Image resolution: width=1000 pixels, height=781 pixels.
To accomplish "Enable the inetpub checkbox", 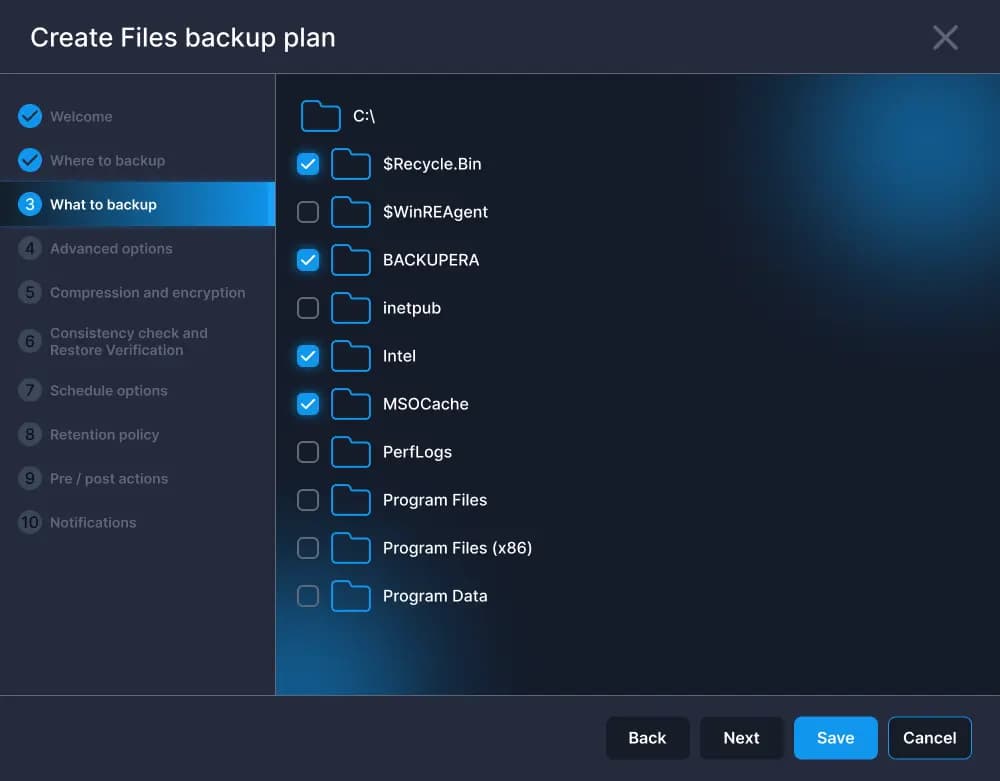I will [x=307, y=308].
